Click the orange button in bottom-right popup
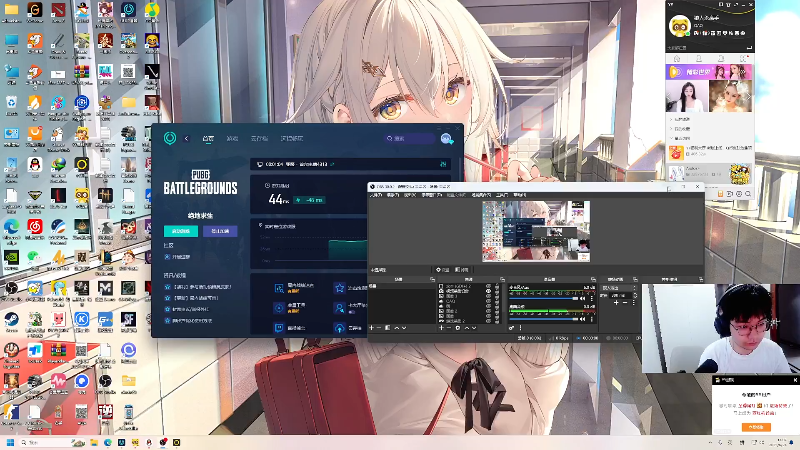 (x=756, y=427)
